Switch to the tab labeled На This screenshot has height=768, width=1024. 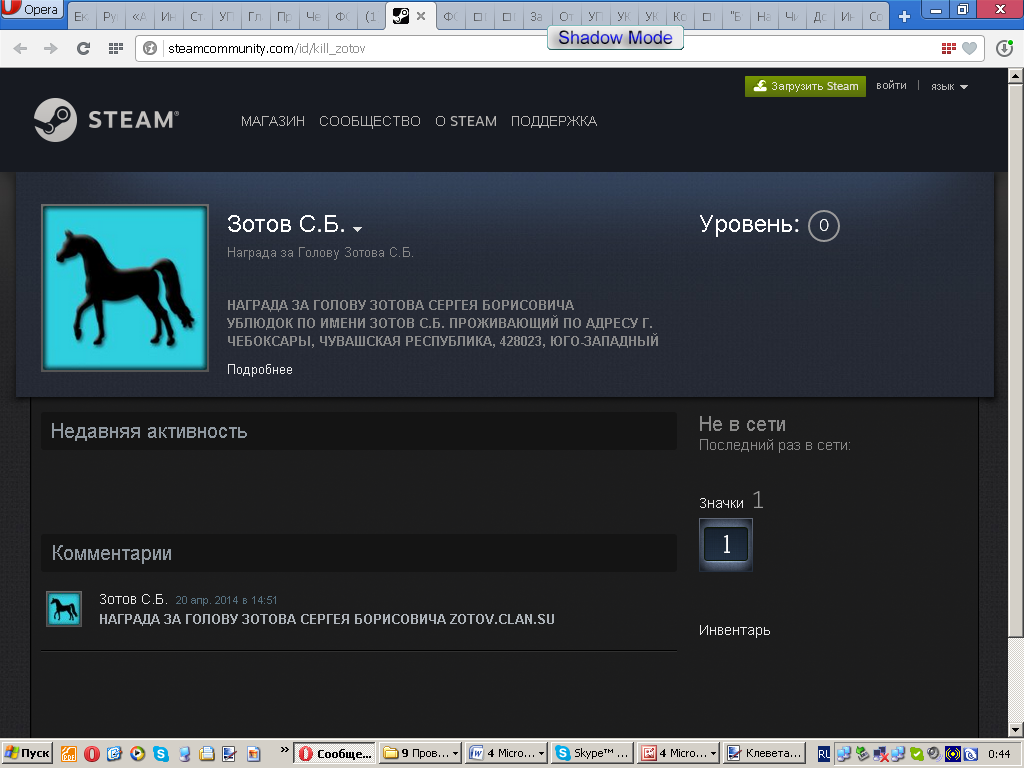pyautogui.click(x=763, y=17)
